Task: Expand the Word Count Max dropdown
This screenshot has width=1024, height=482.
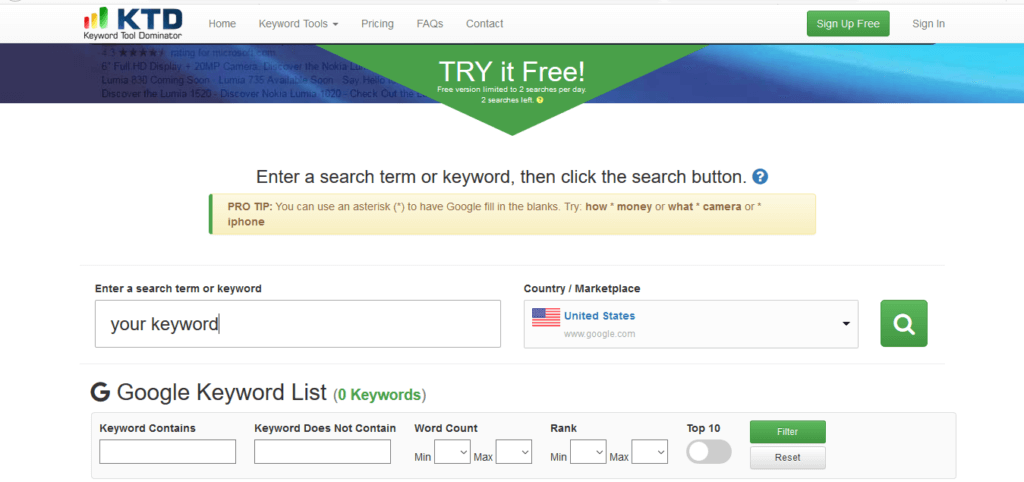Action: [x=513, y=453]
